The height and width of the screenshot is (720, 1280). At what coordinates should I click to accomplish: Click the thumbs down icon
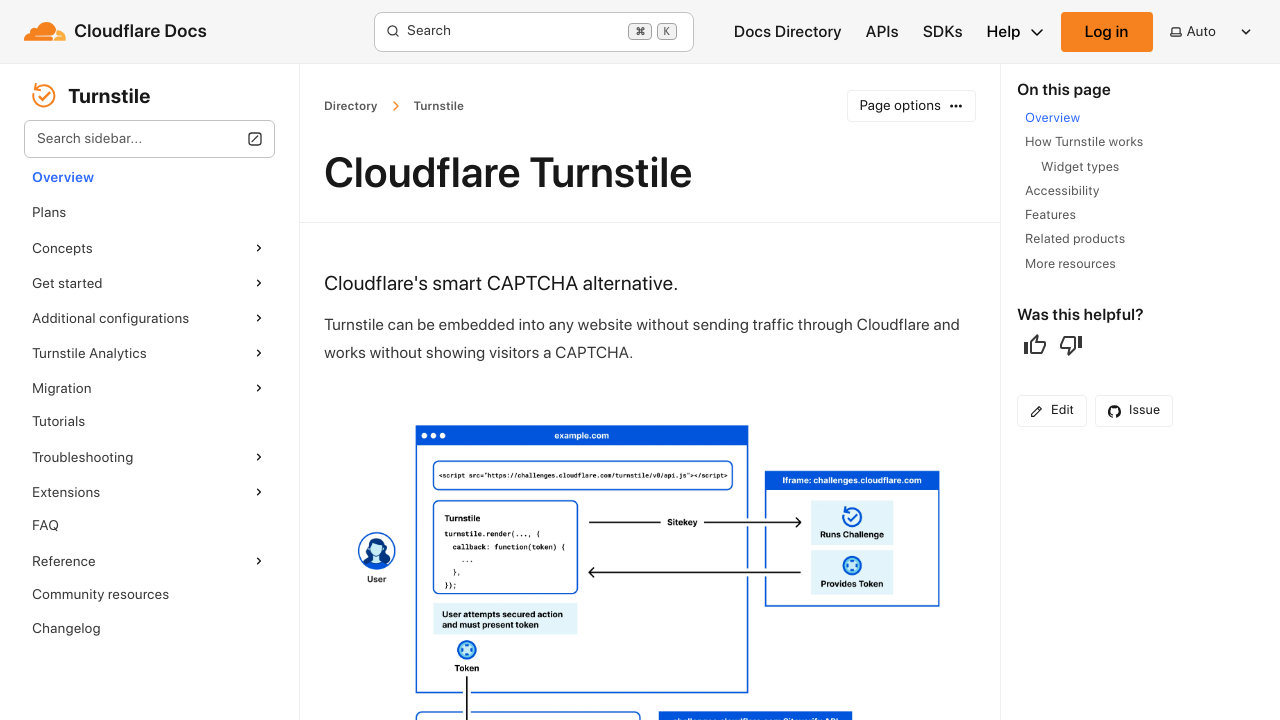1071,345
